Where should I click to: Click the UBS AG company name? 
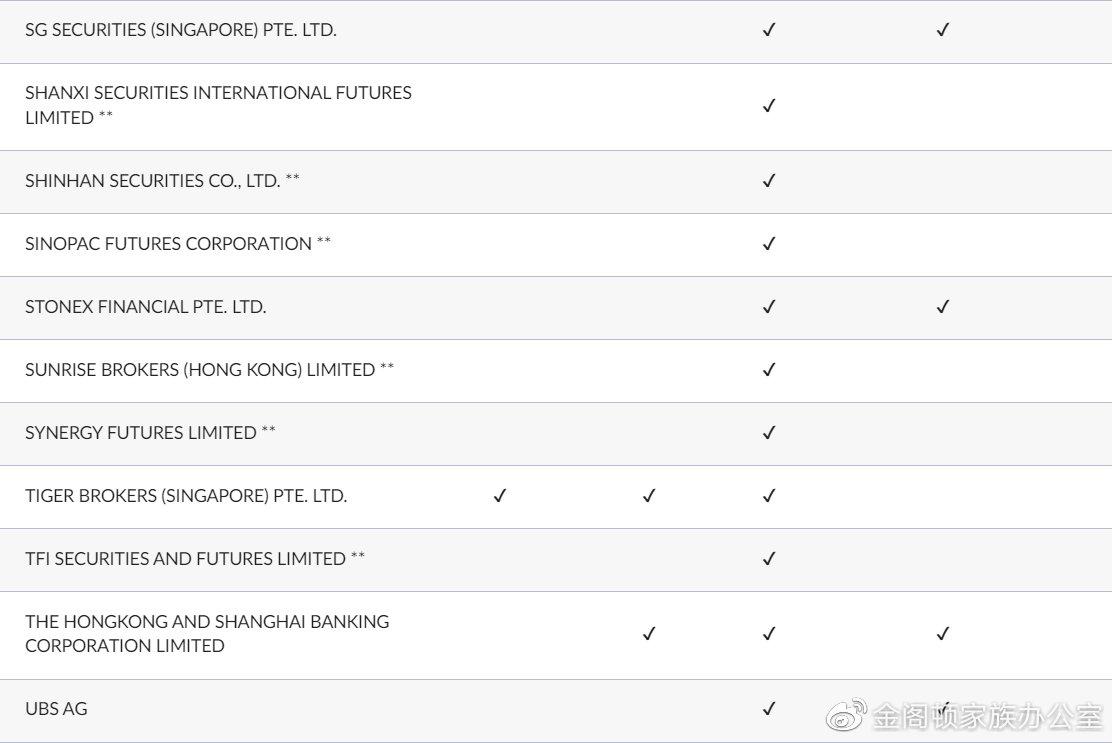pyautogui.click(x=56, y=709)
